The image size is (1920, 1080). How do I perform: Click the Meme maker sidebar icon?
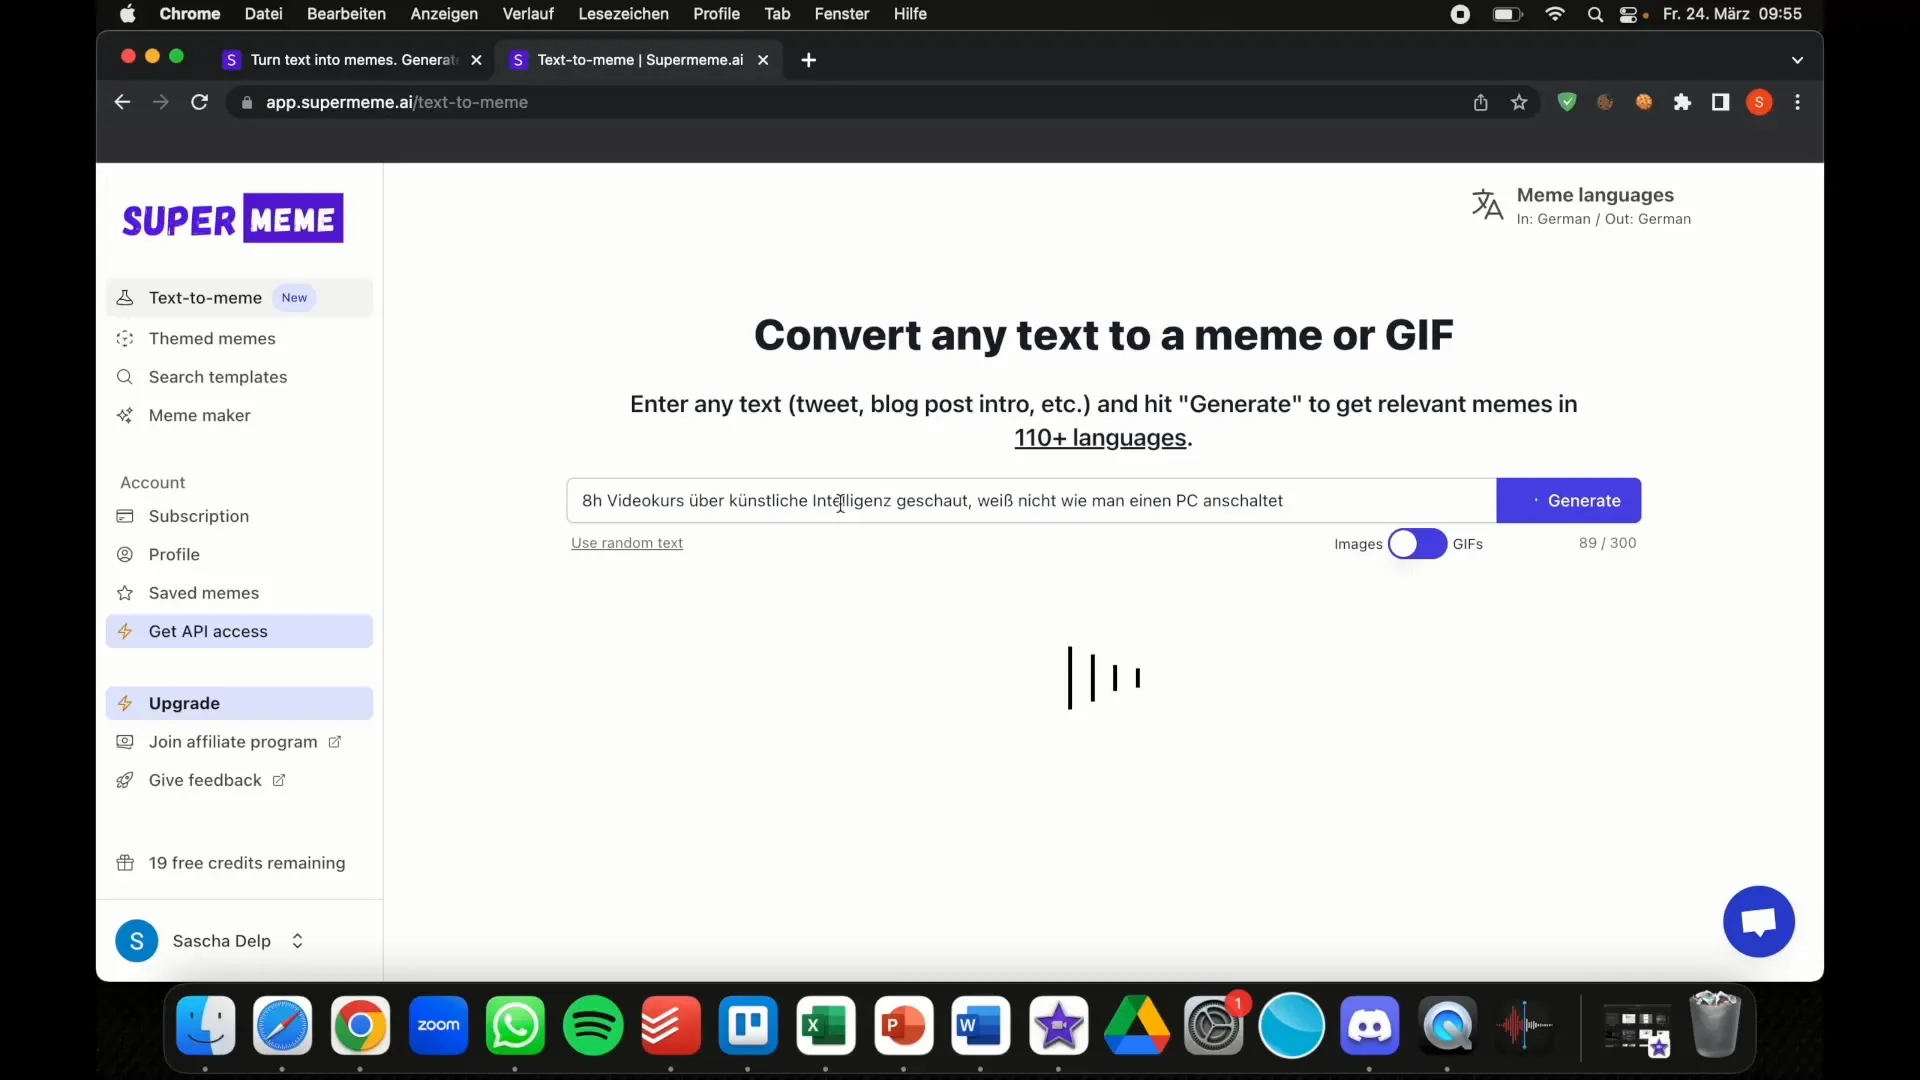125,415
